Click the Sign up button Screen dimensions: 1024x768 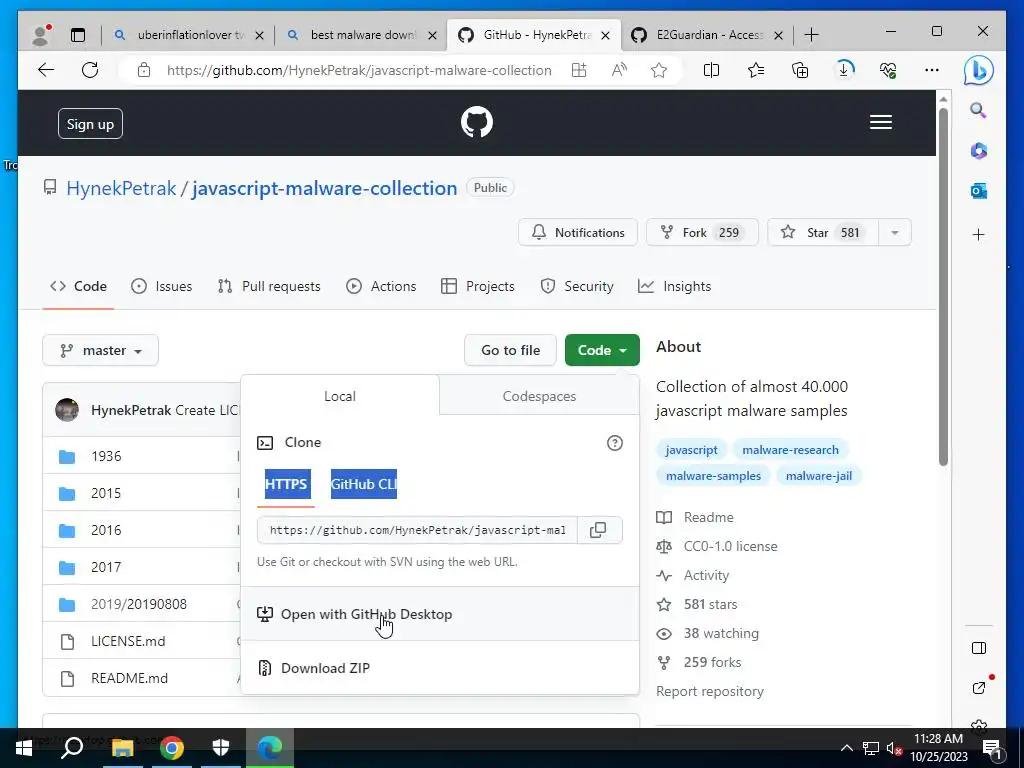coord(90,124)
